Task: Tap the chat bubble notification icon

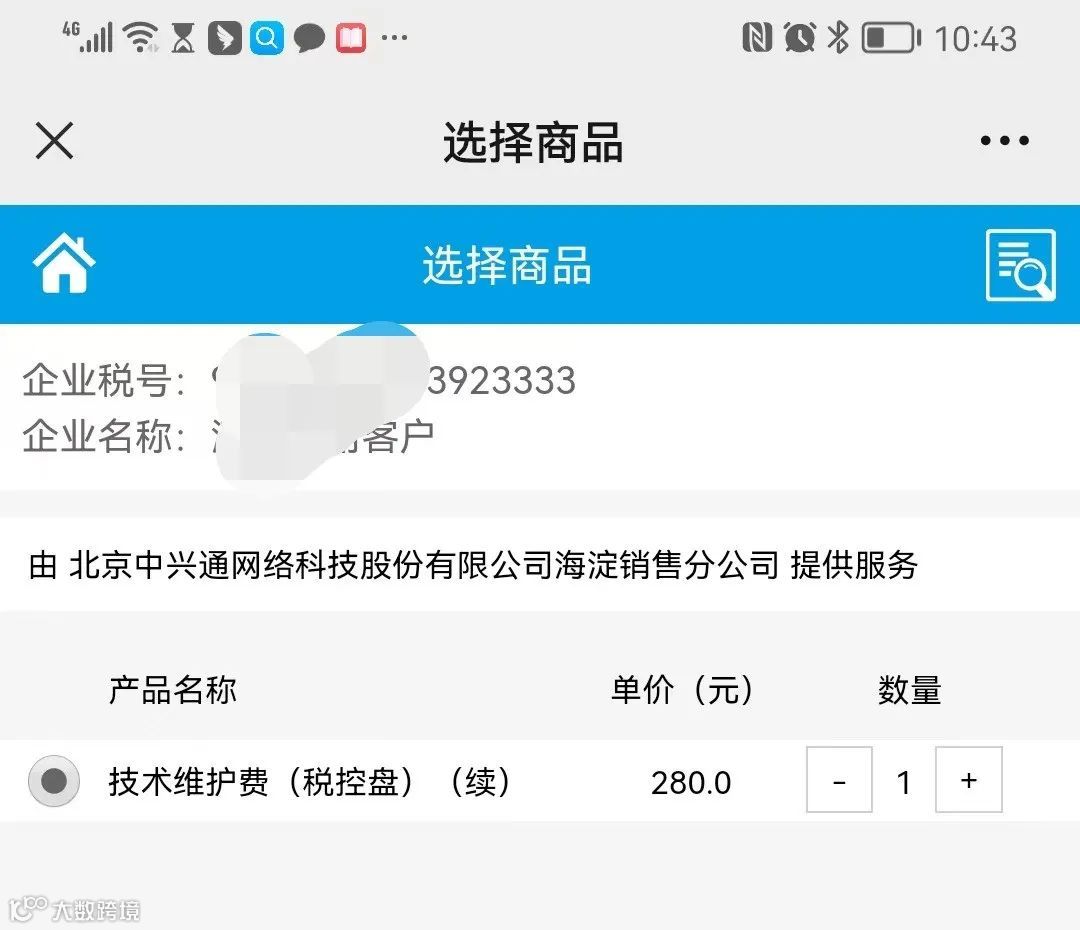Action: coord(309,38)
